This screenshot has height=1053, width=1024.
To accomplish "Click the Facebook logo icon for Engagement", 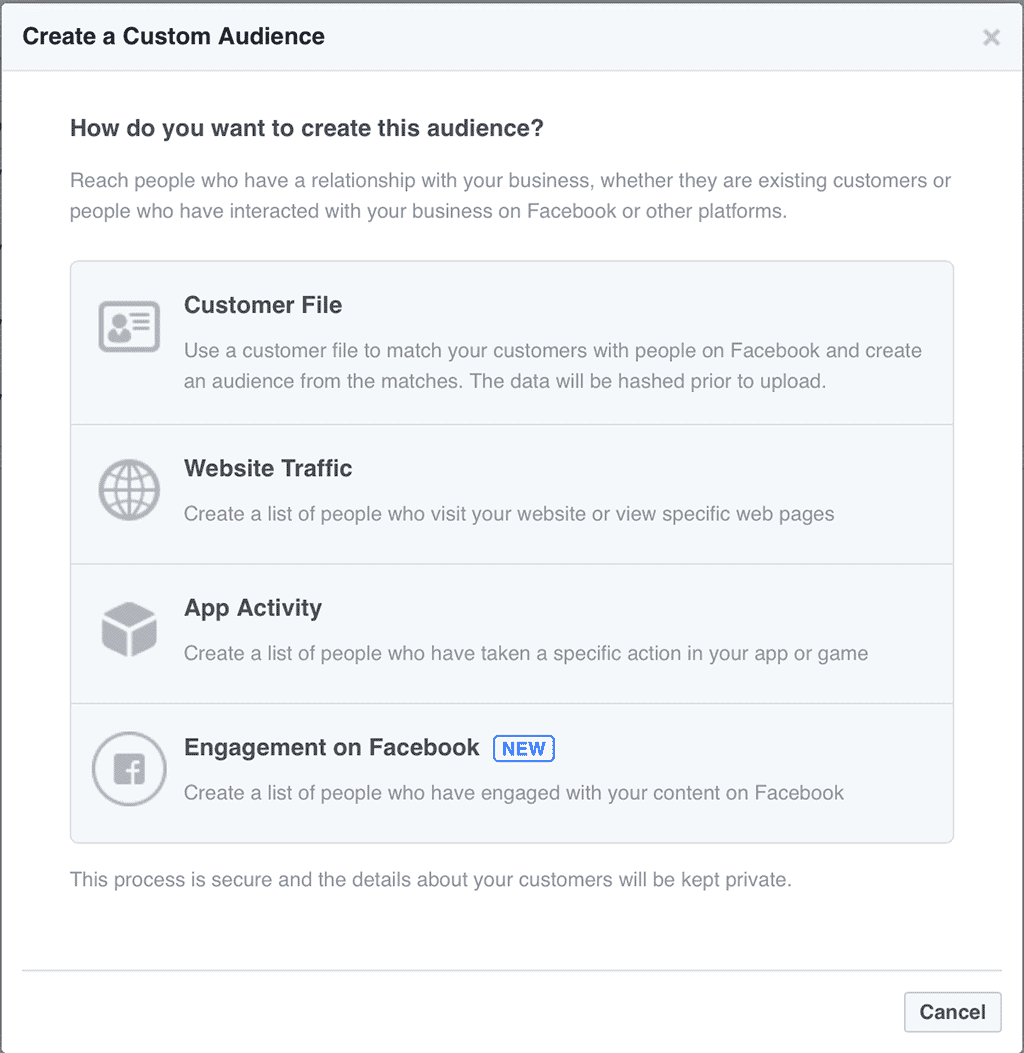I will (129, 768).
